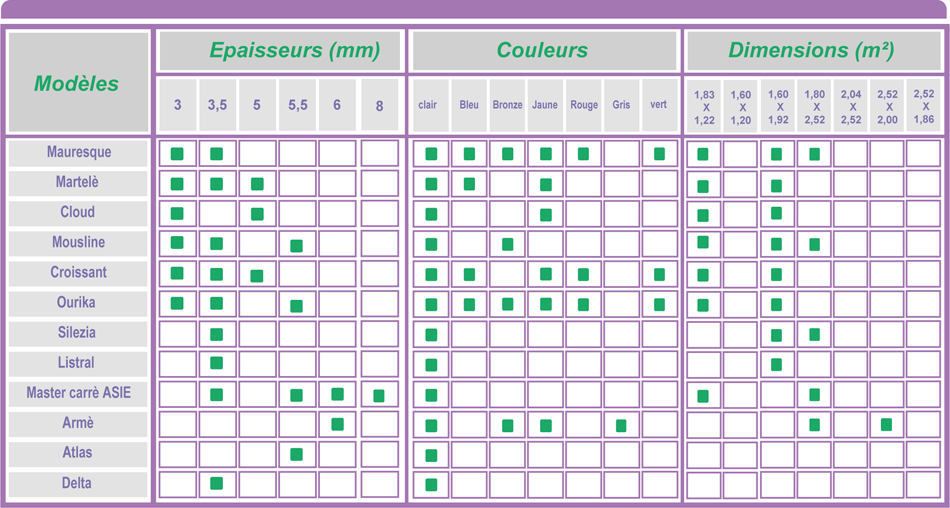This screenshot has height=508, width=950.
Task: Toggle Croissant vert color checkbox
Action: point(659,274)
